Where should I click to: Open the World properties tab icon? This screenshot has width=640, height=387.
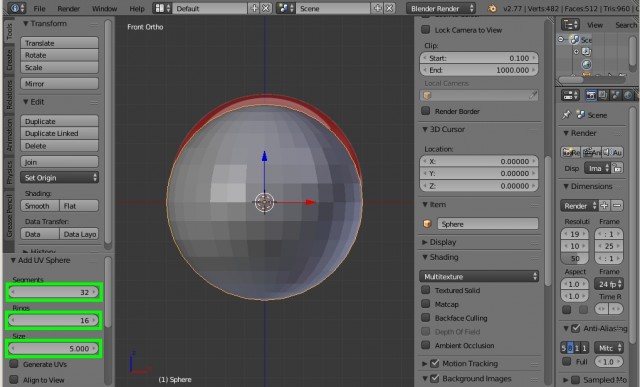coord(628,96)
